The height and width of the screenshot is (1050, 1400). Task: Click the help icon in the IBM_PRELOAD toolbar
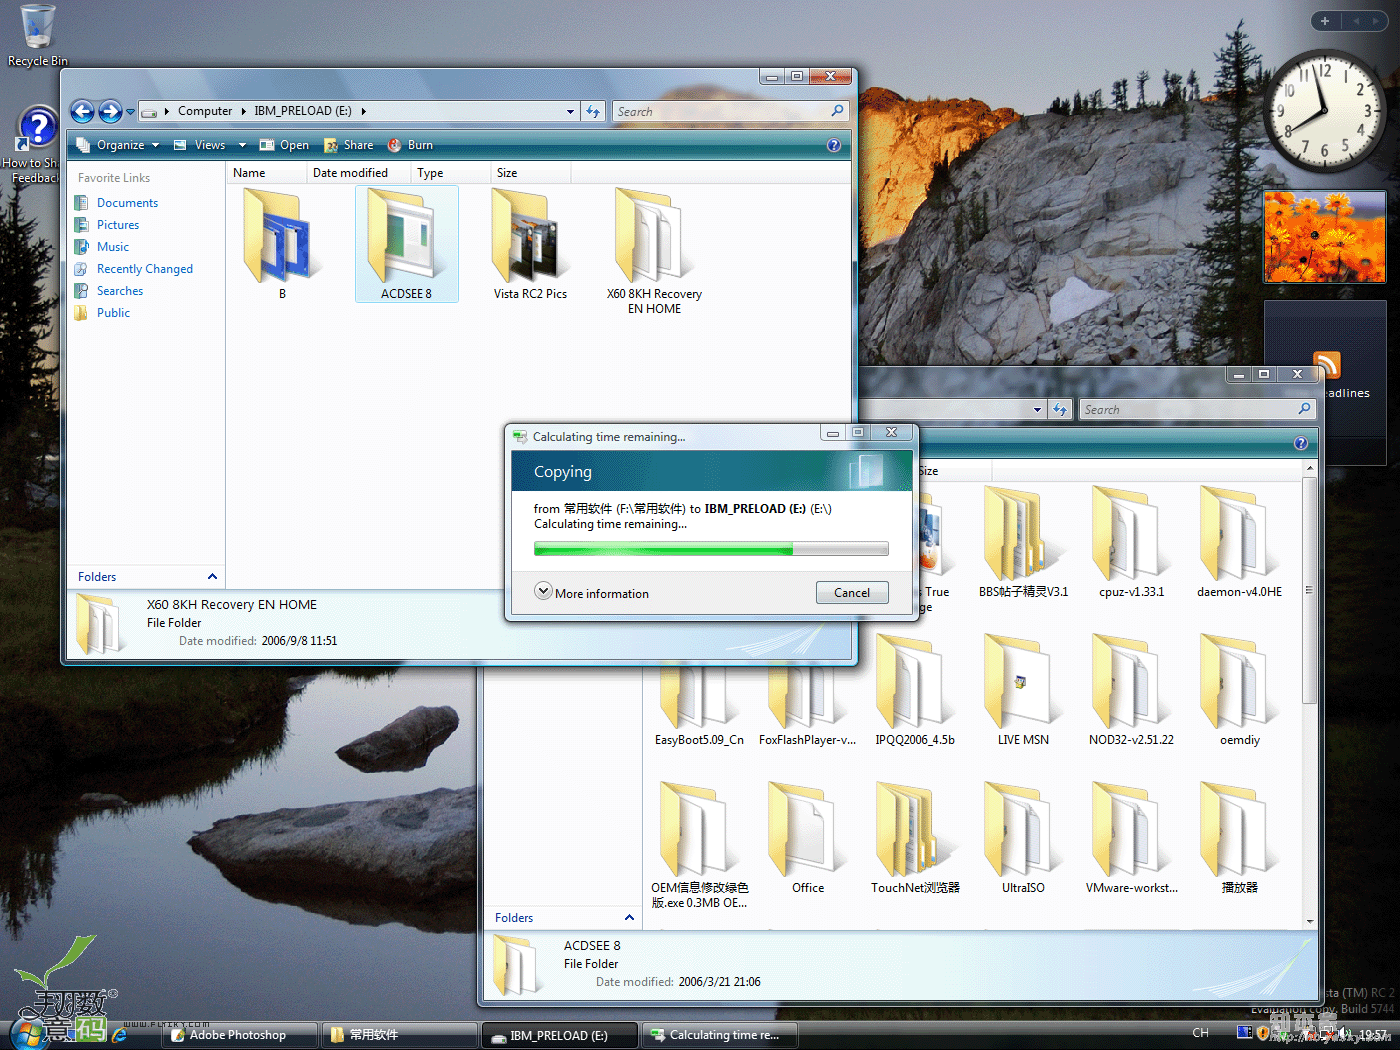(834, 145)
